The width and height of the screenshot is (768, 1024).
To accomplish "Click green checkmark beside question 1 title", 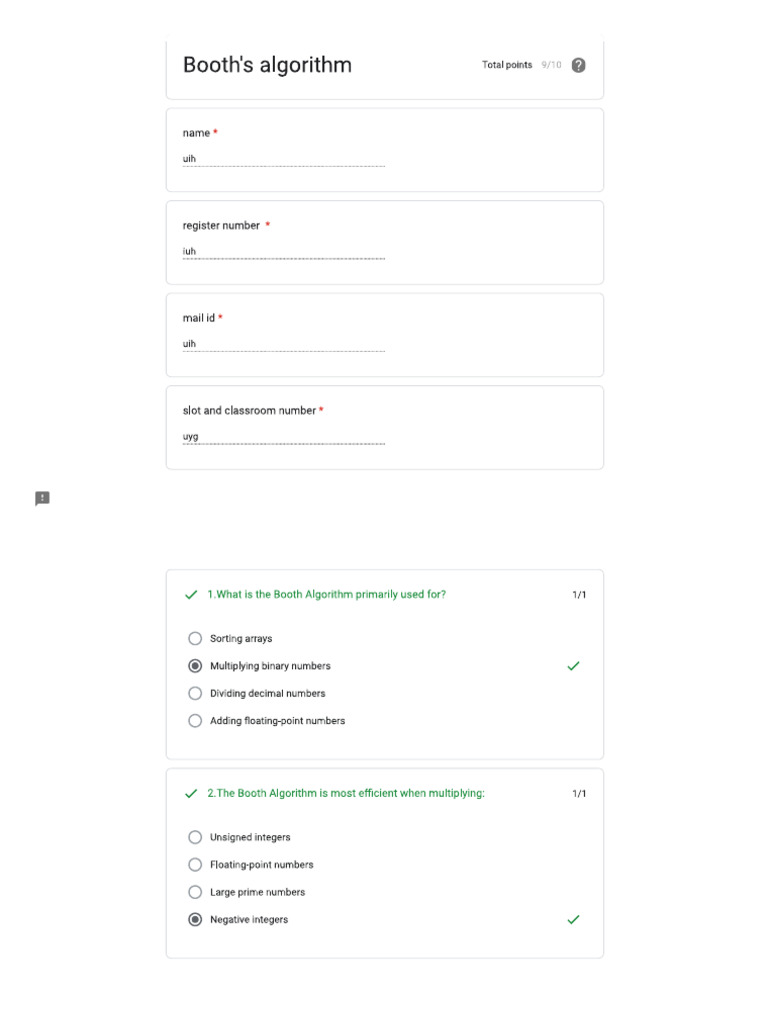I will point(191,595).
